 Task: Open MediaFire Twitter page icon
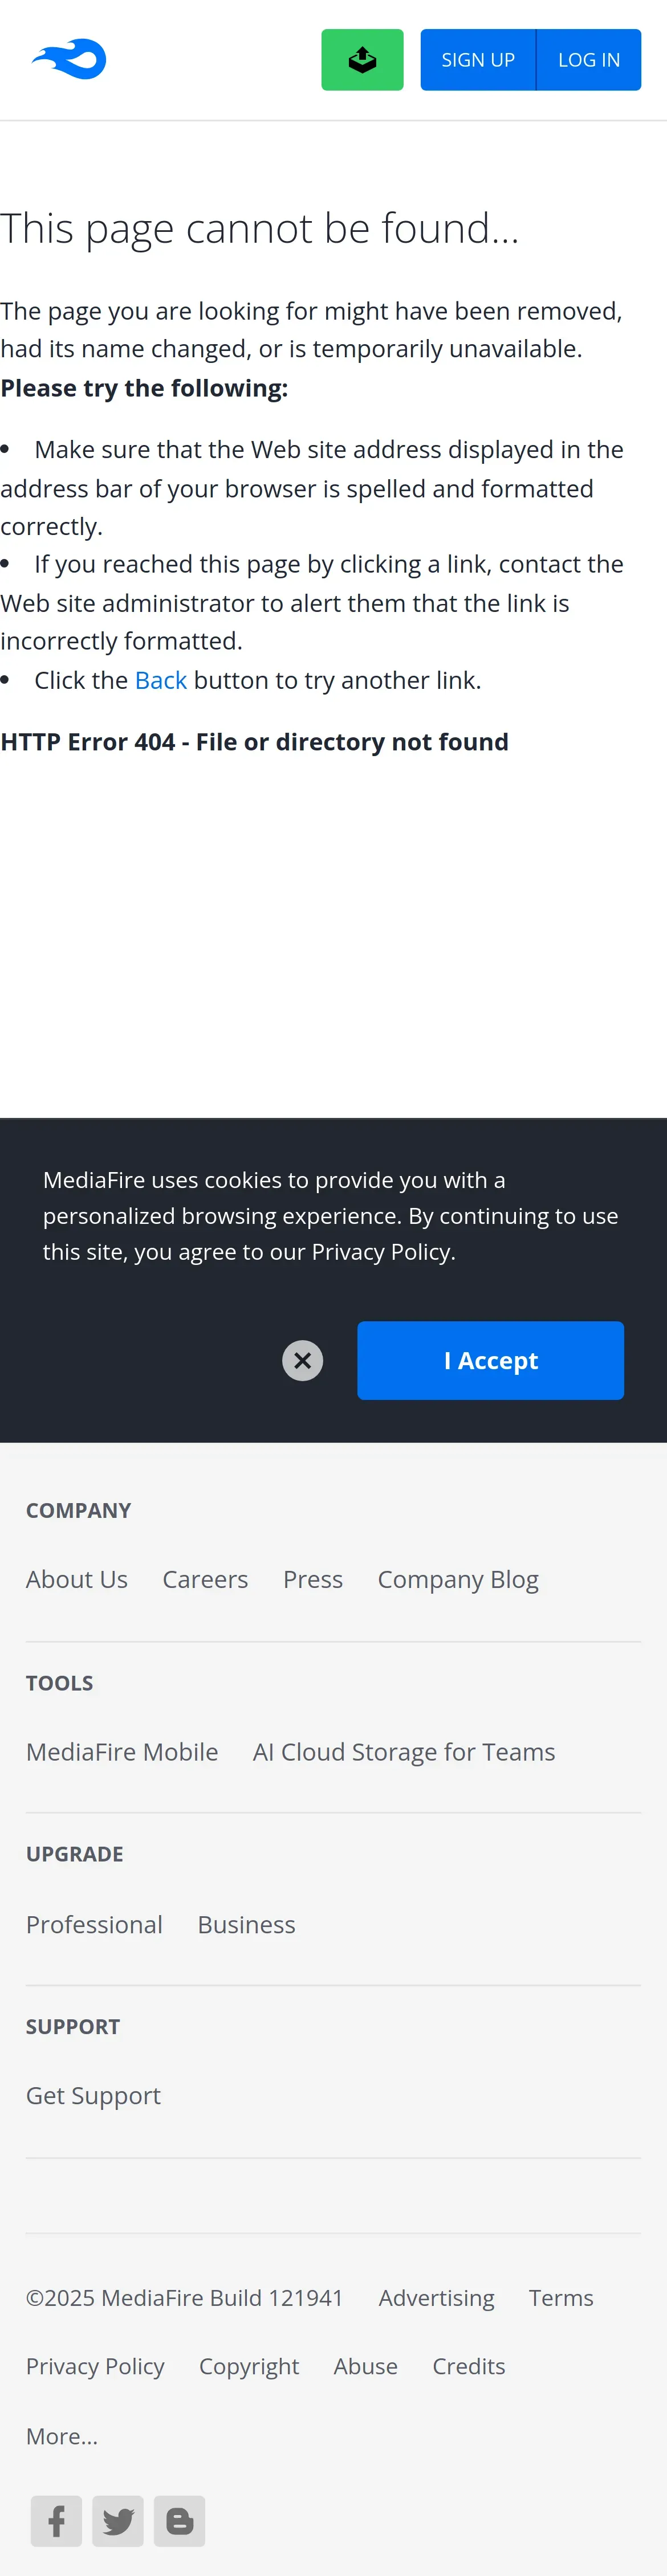tap(118, 2520)
